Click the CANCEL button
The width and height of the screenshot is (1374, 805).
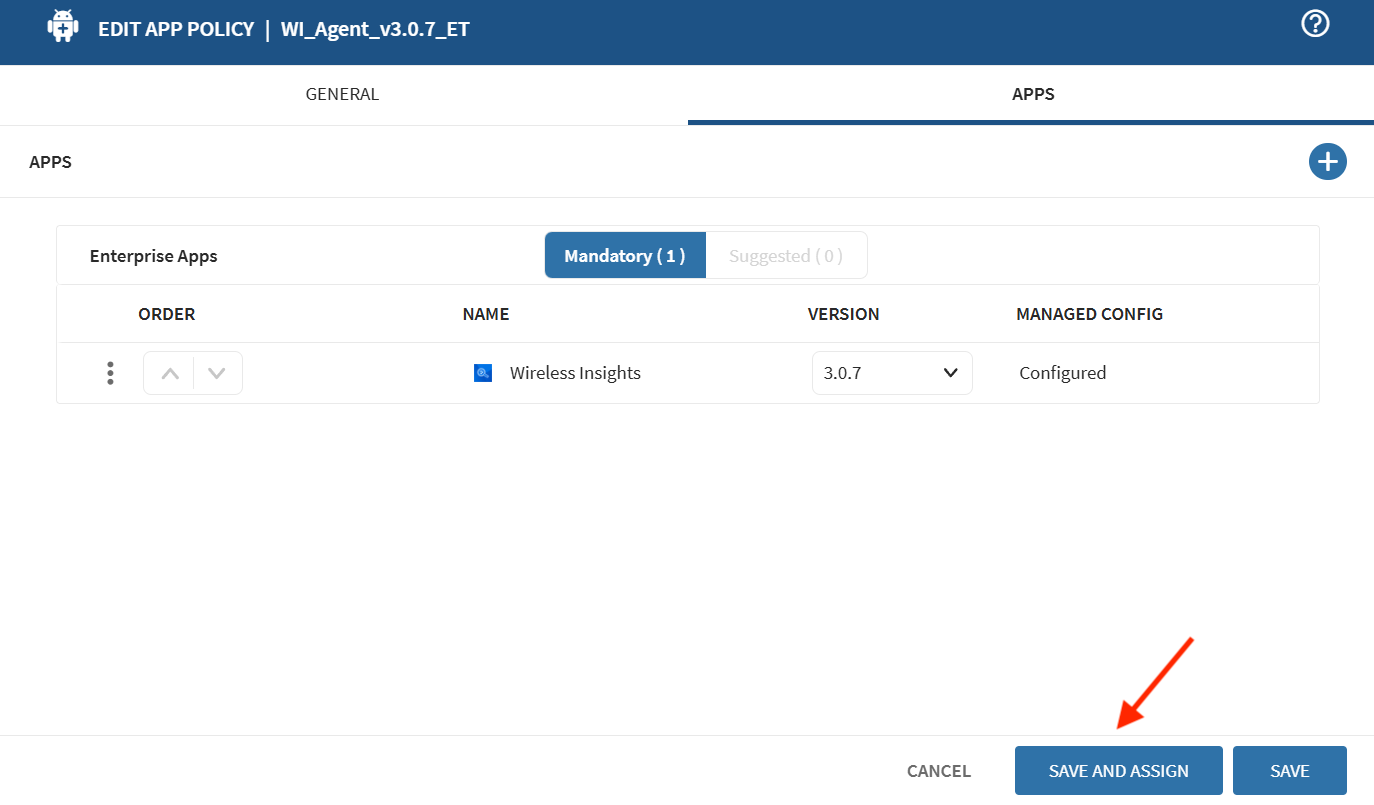pos(939,771)
